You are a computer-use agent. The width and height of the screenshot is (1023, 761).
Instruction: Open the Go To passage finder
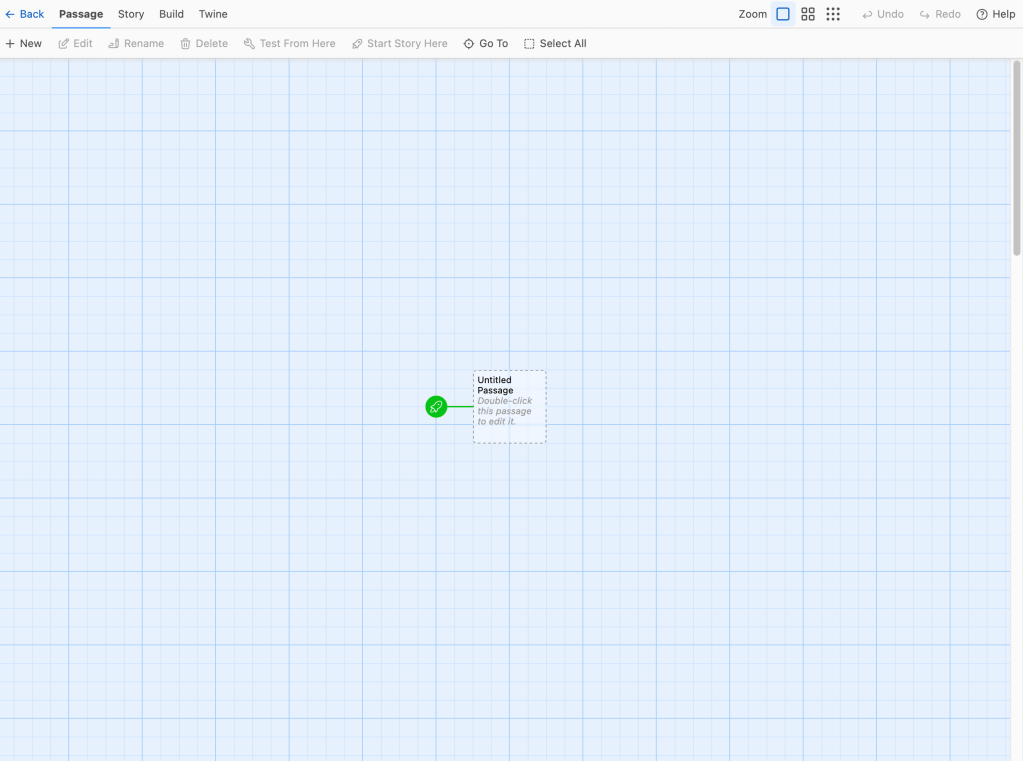pos(485,44)
